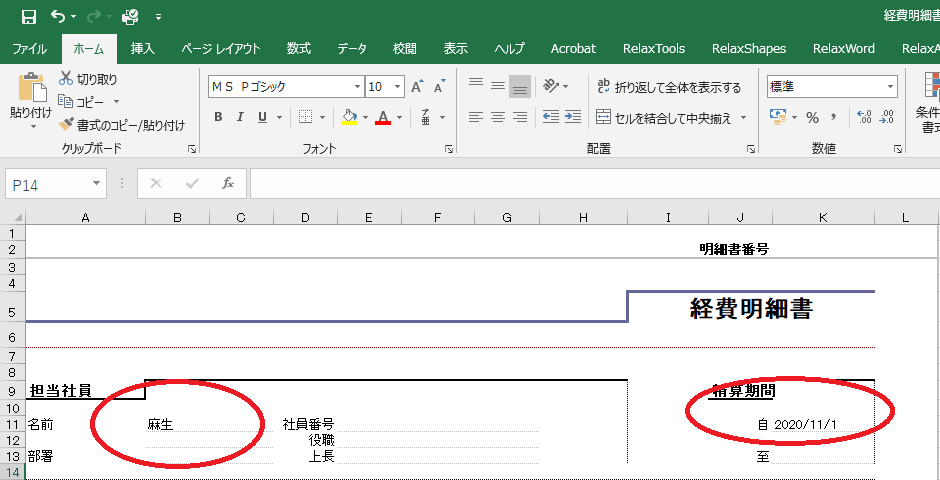This screenshot has width=940, height=480.
Task: Click the Insert Function fx icon
Action: point(228,183)
